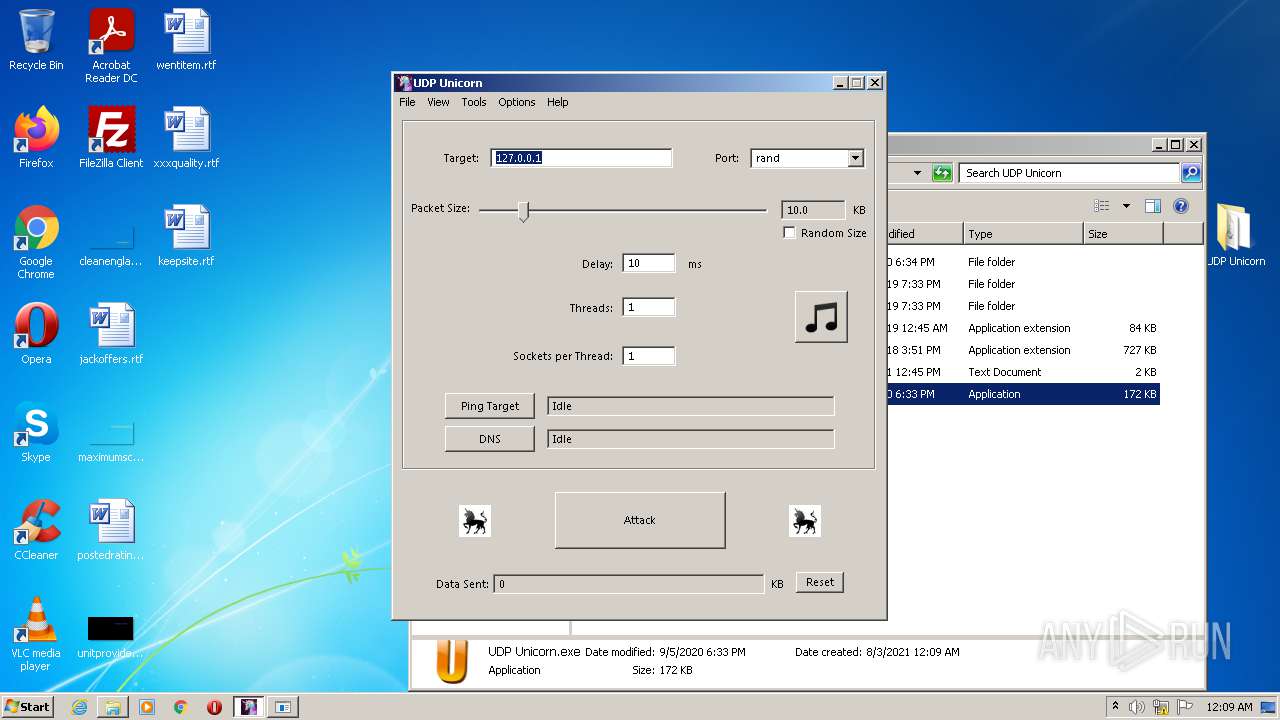Viewport: 1280px width, 720px height.
Task: Open Recycle Bin desktop icon
Action: [36, 40]
